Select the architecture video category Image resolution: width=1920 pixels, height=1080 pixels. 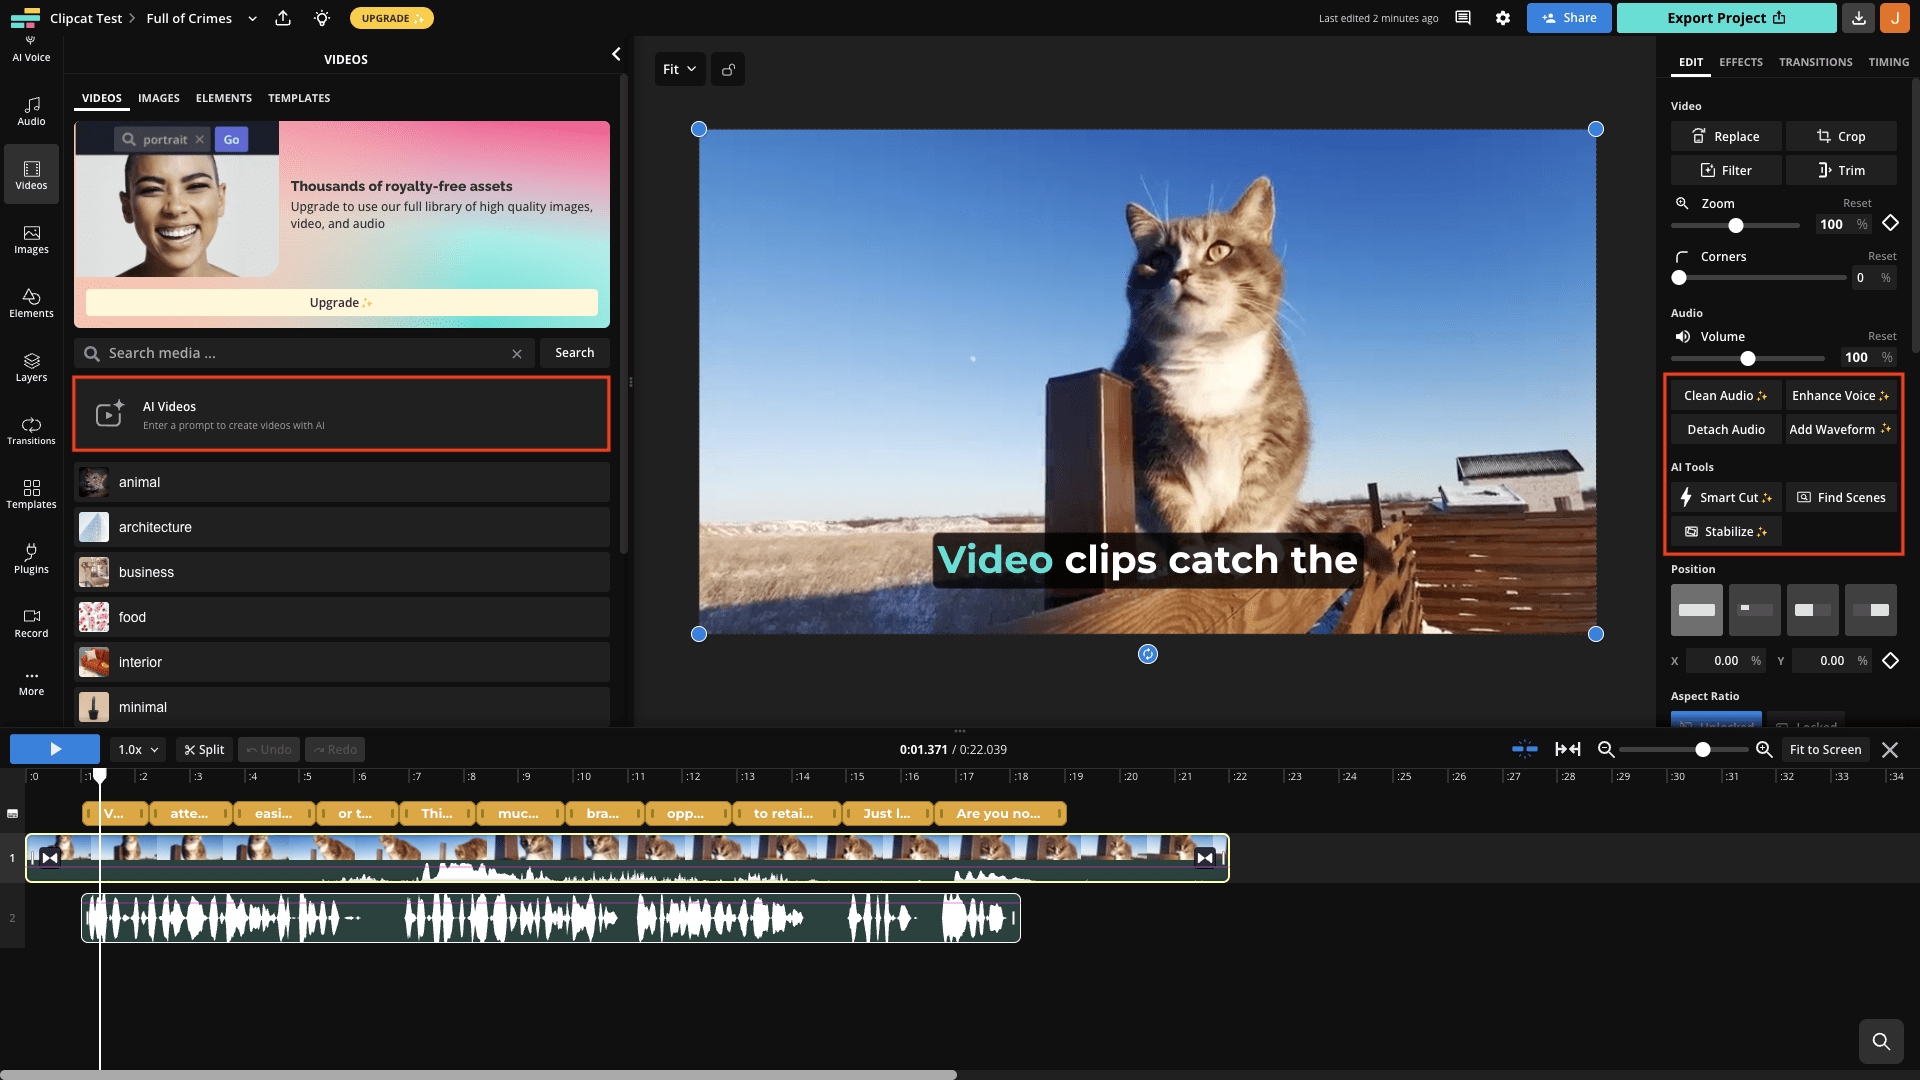pos(341,527)
